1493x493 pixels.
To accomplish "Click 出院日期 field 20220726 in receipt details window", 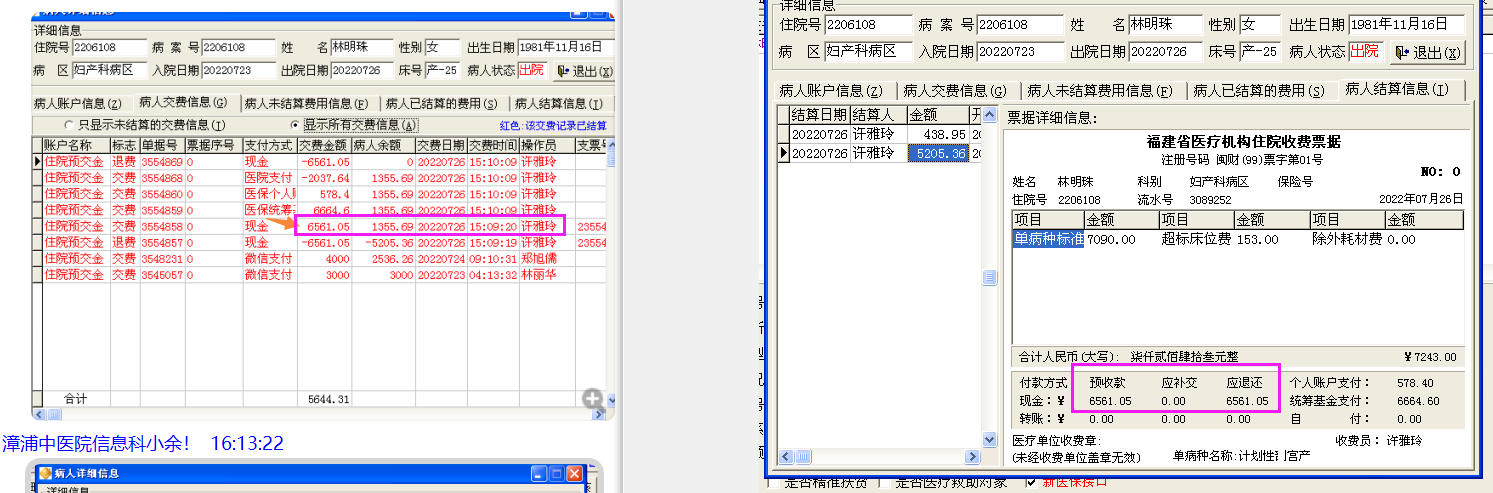I will pyautogui.click(x=1164, y=52).
